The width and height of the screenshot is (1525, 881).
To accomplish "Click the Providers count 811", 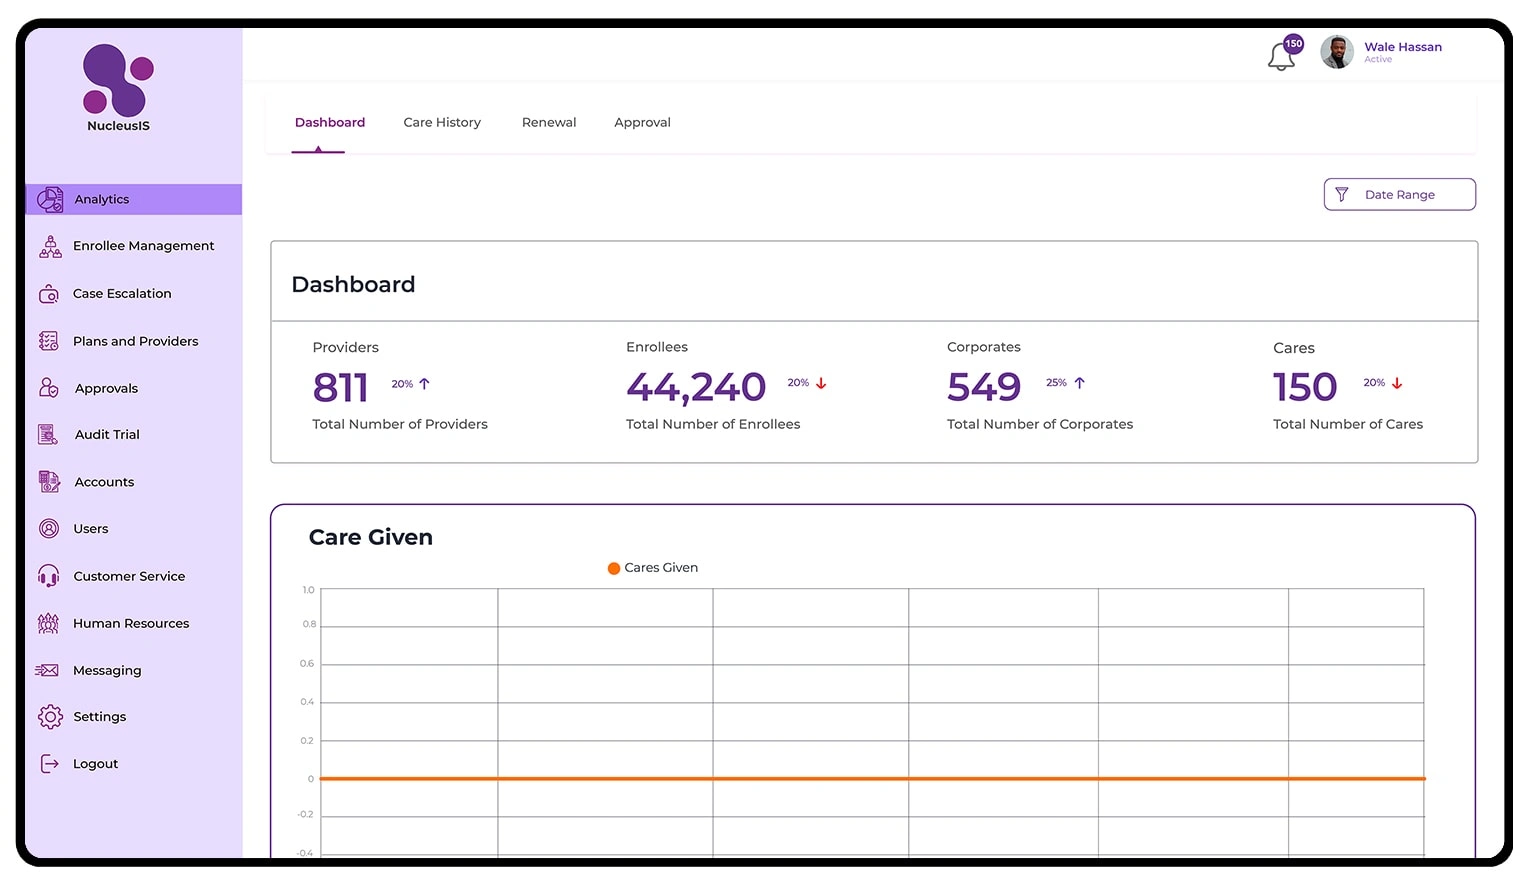I will coord(340,387).
